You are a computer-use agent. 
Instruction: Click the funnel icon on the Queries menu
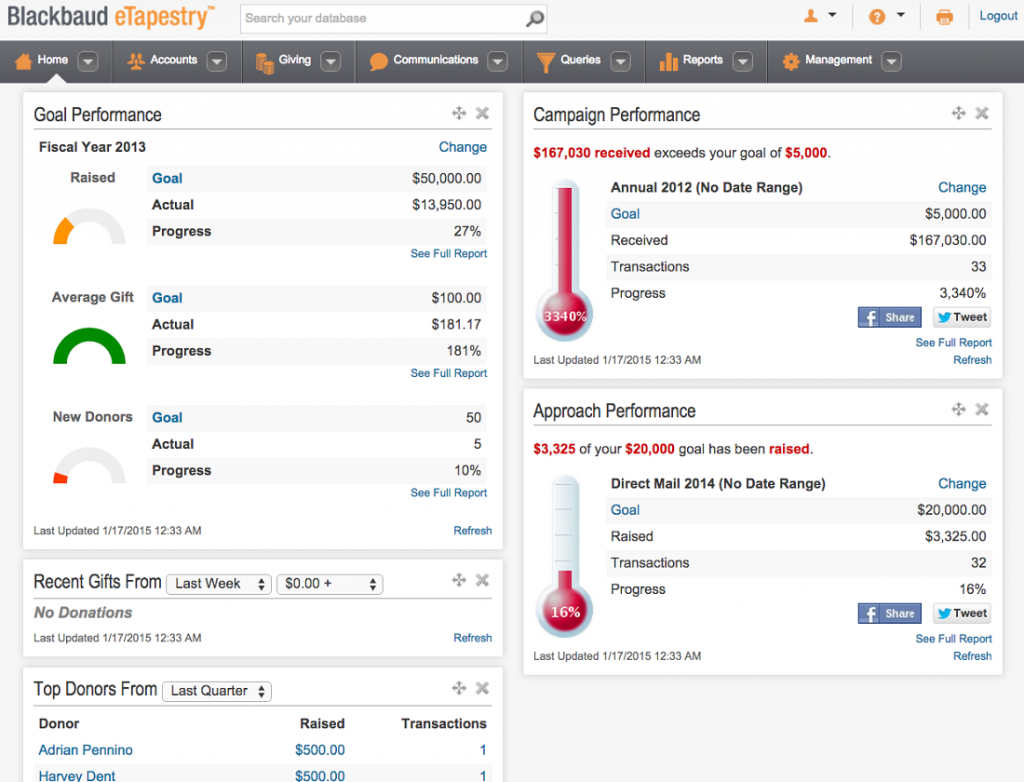coord(546,60)
